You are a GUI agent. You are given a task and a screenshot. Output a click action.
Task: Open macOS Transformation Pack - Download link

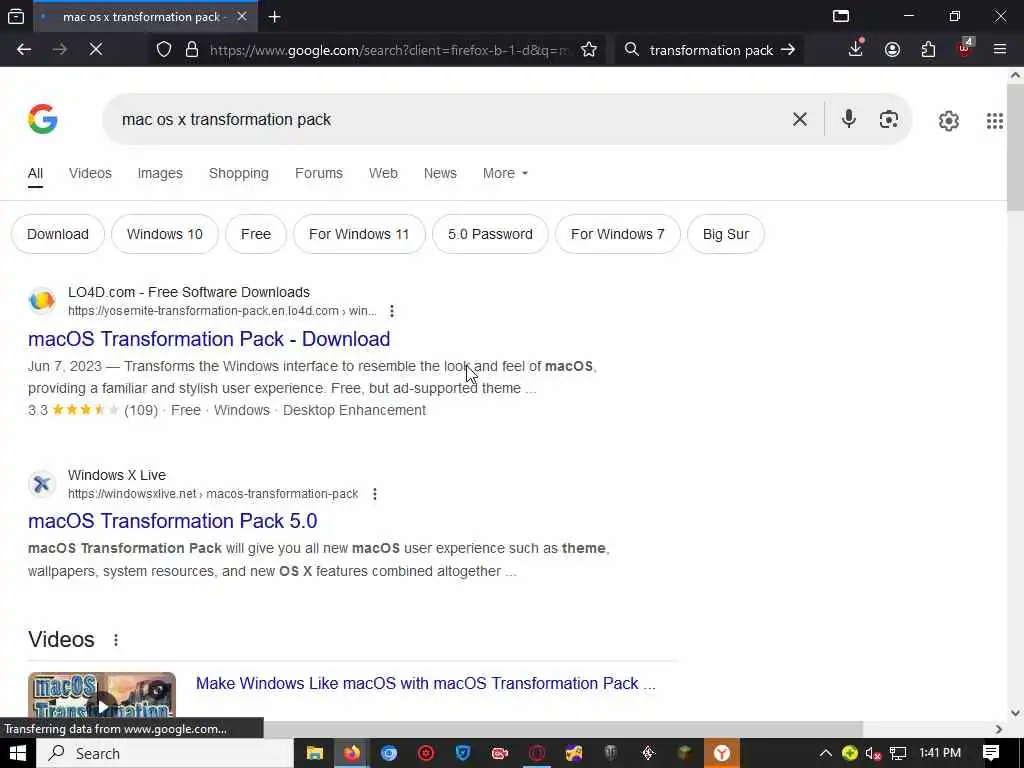209,339
